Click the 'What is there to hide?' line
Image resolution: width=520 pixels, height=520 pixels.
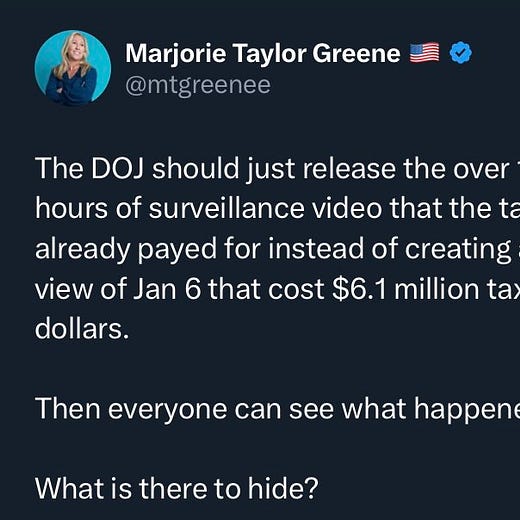tap(177, 489)
